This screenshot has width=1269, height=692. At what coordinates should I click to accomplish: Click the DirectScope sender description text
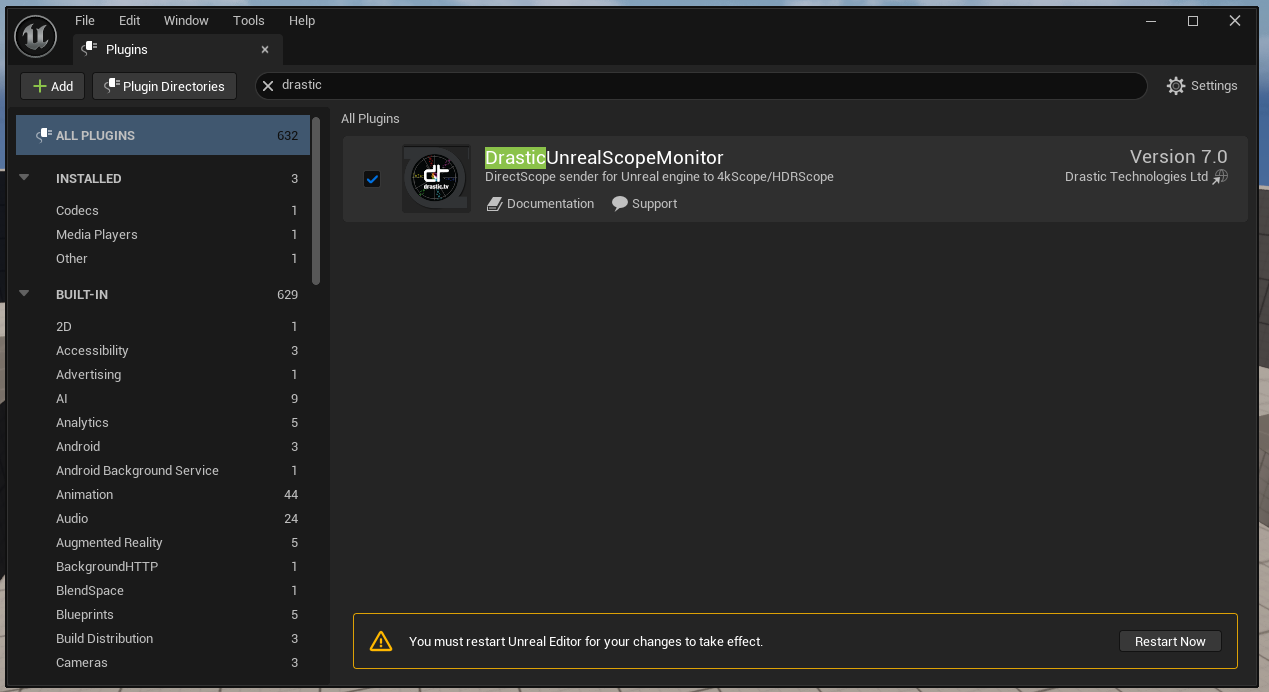[x=659, y=177]
